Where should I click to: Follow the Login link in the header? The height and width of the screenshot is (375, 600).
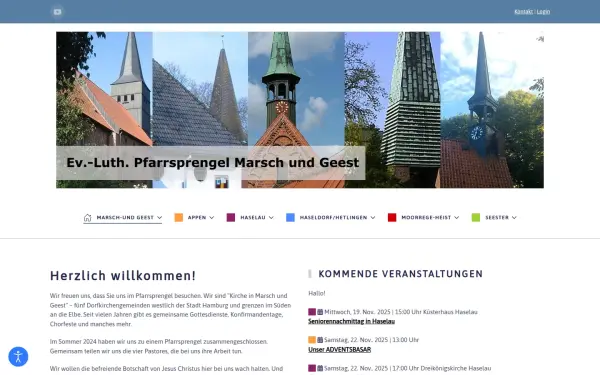[543, 12]
